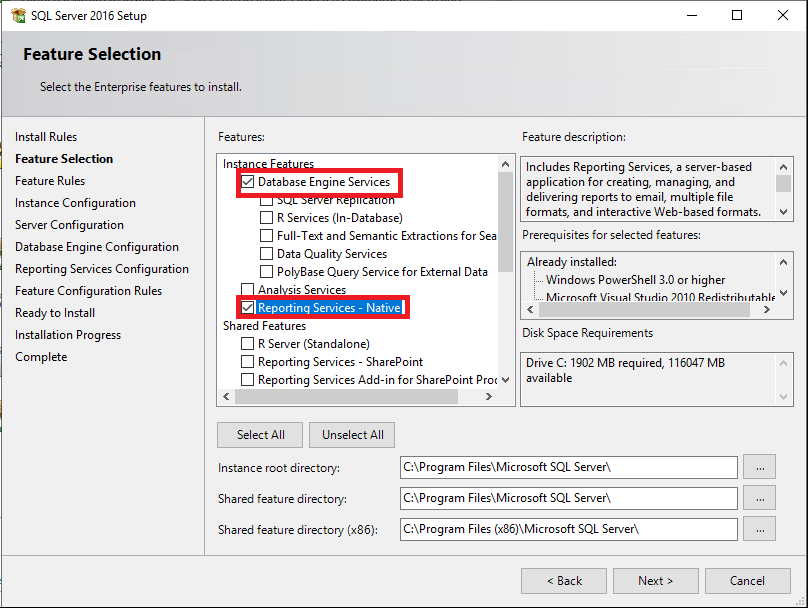Click the features list vertical scrollbar thumb
This screenshot has width=808, height=608.
(x=506, y=222)
